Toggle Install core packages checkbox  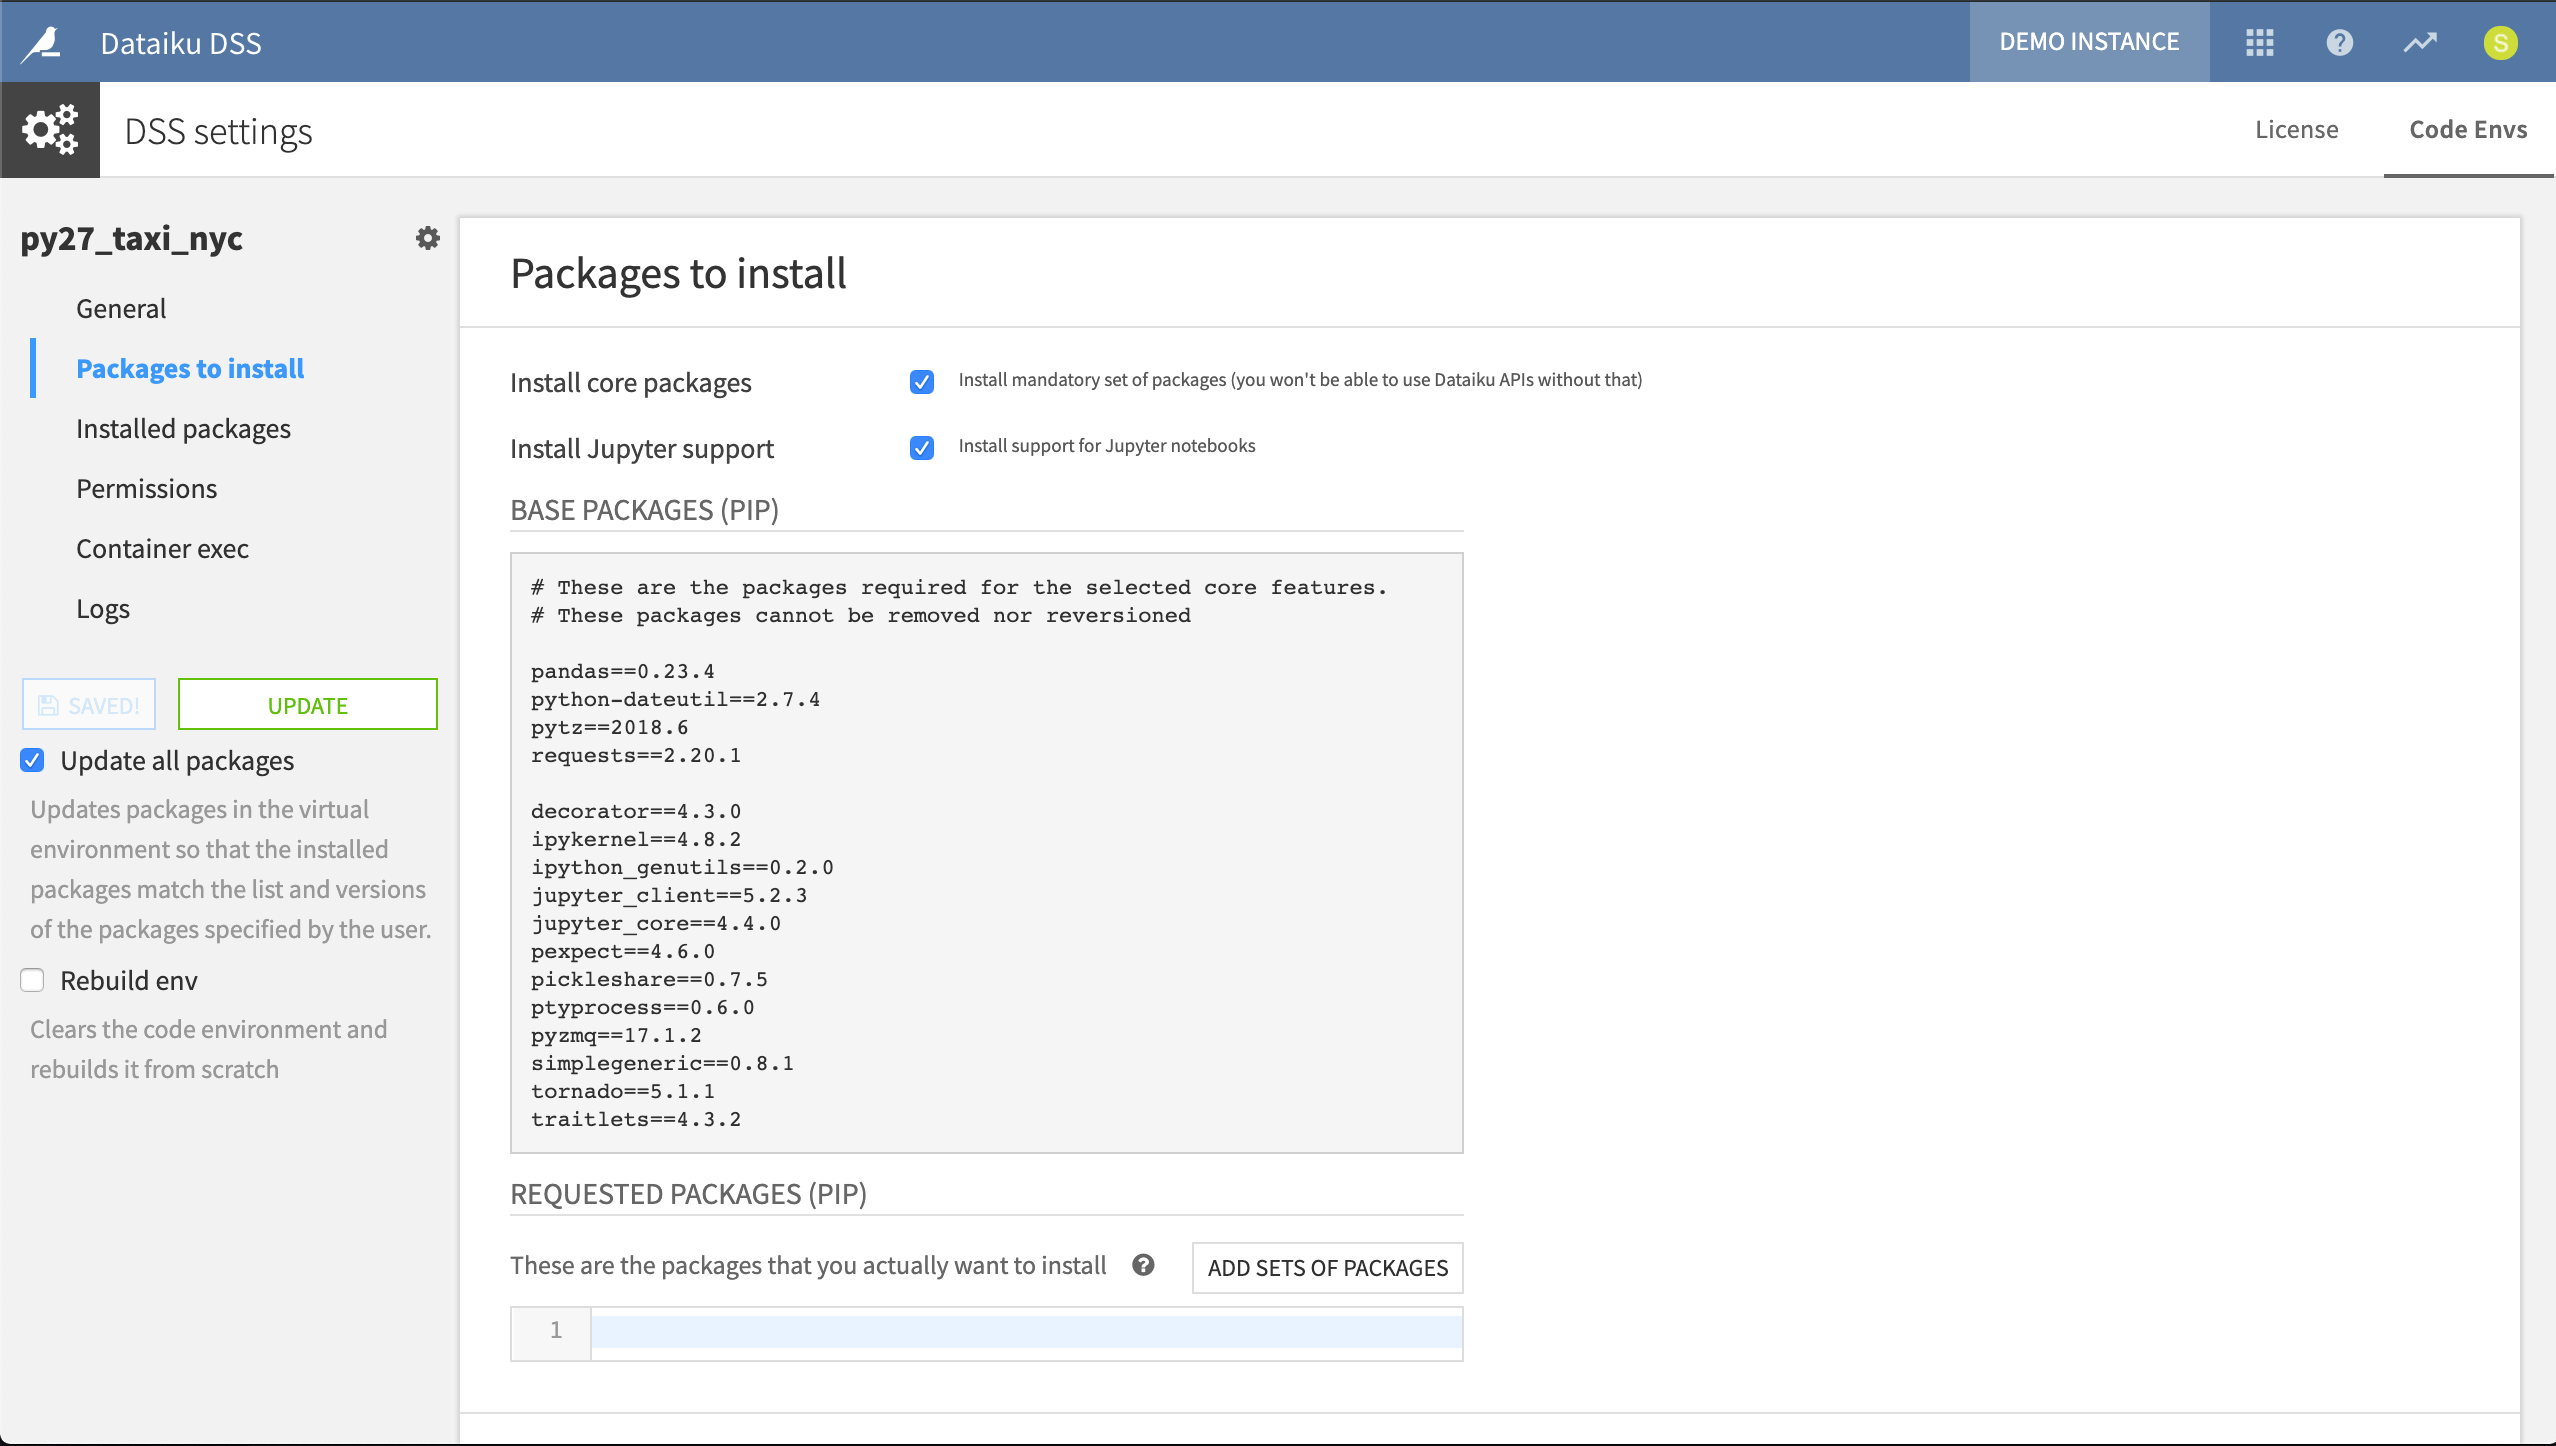922,382
